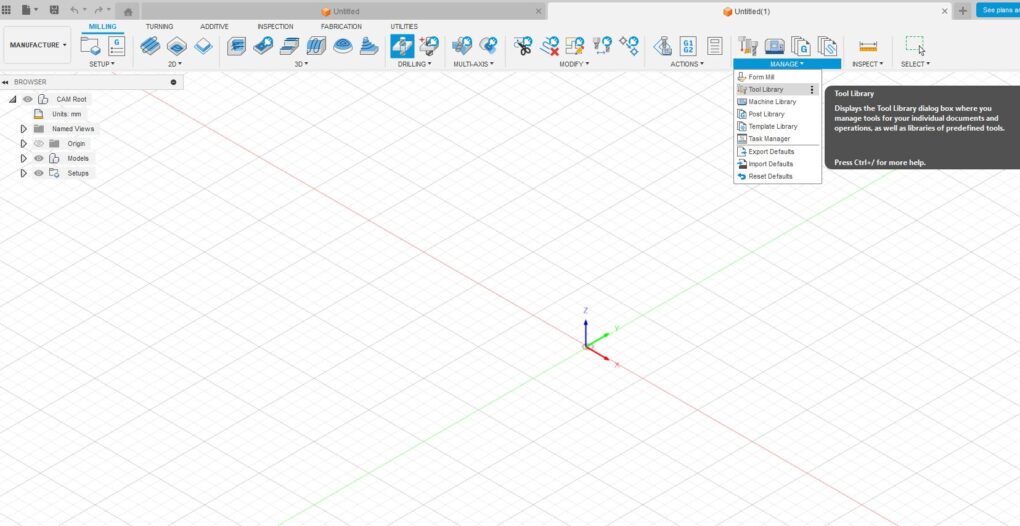Click the Undo arrow
Image resolution: width=1020 pixels, height=526 pixels.
(74, 10)
